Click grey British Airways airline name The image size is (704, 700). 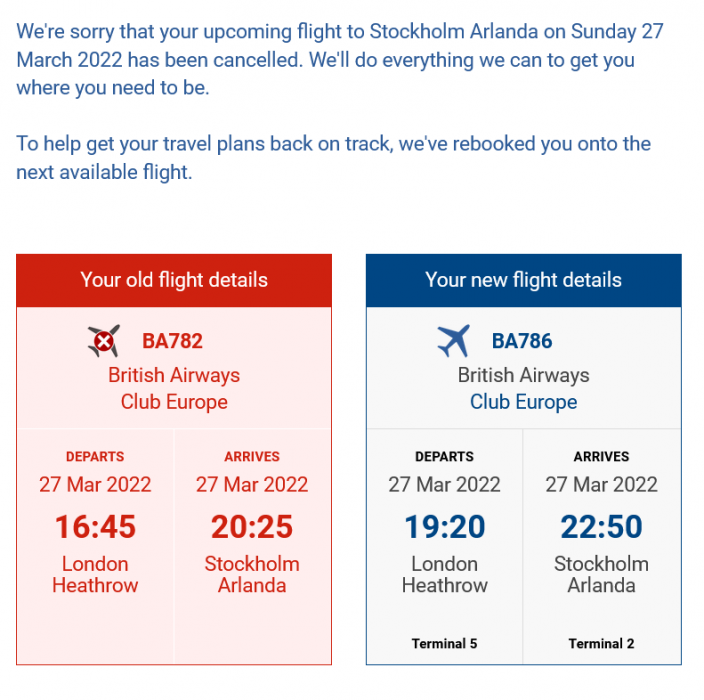click(523, 375)
